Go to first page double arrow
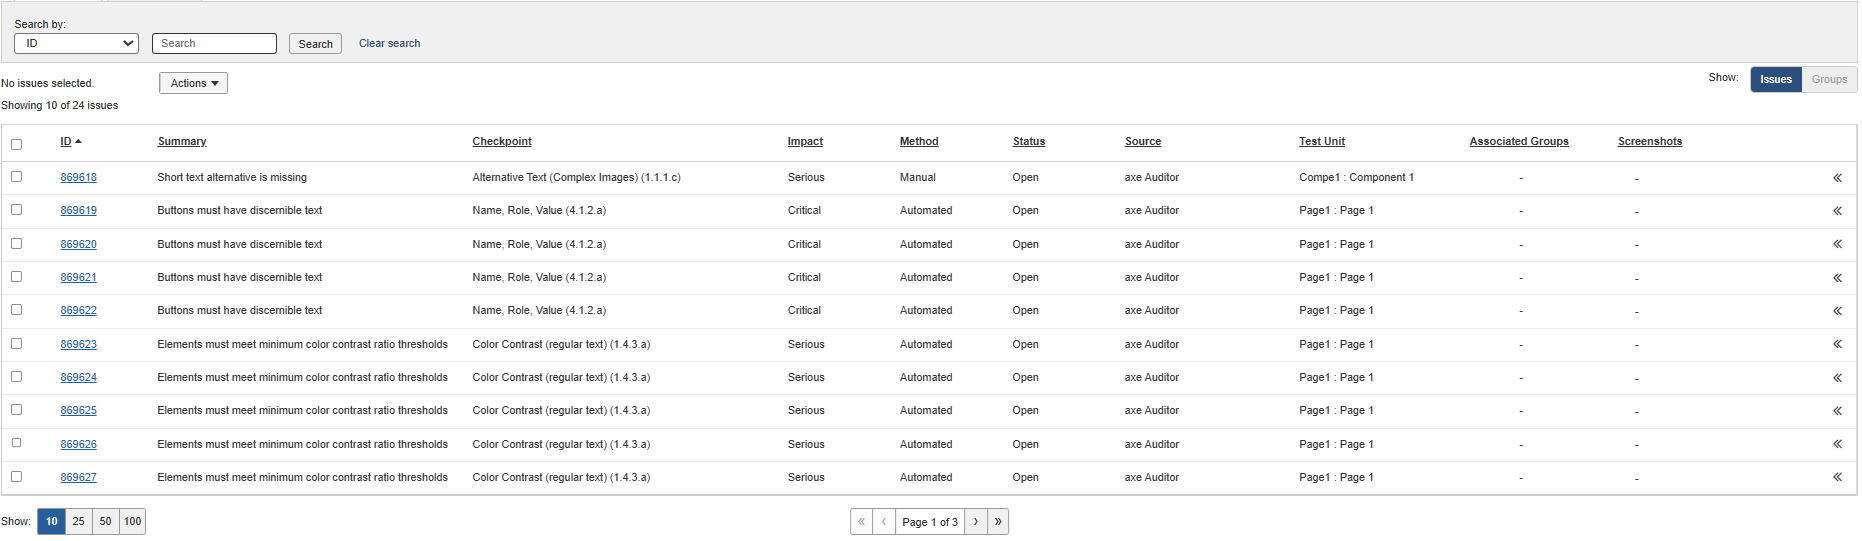Viewport: 1862px width, 541px height. tap(861, 522)
